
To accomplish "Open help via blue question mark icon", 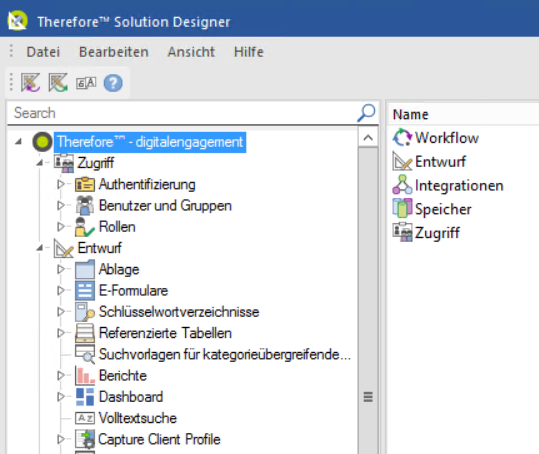I will click(x=113, y=83).
